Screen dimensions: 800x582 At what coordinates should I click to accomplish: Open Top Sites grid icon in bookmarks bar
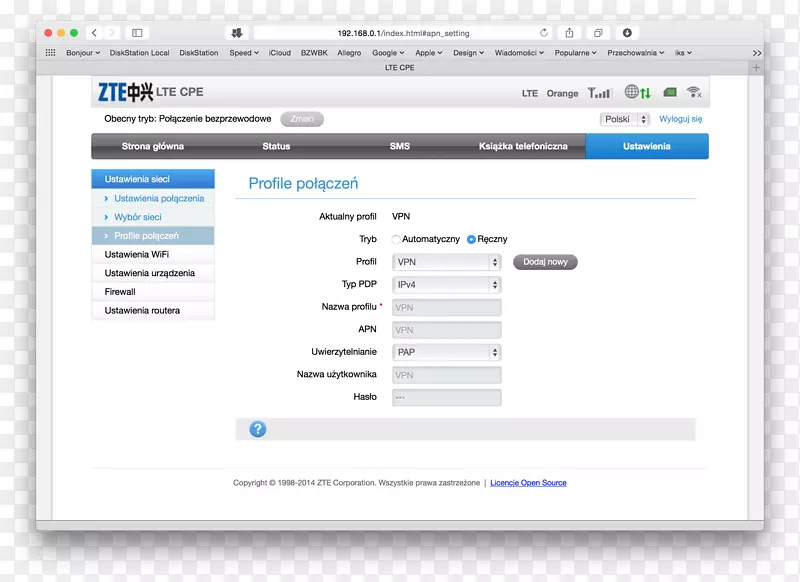point(51,53)
